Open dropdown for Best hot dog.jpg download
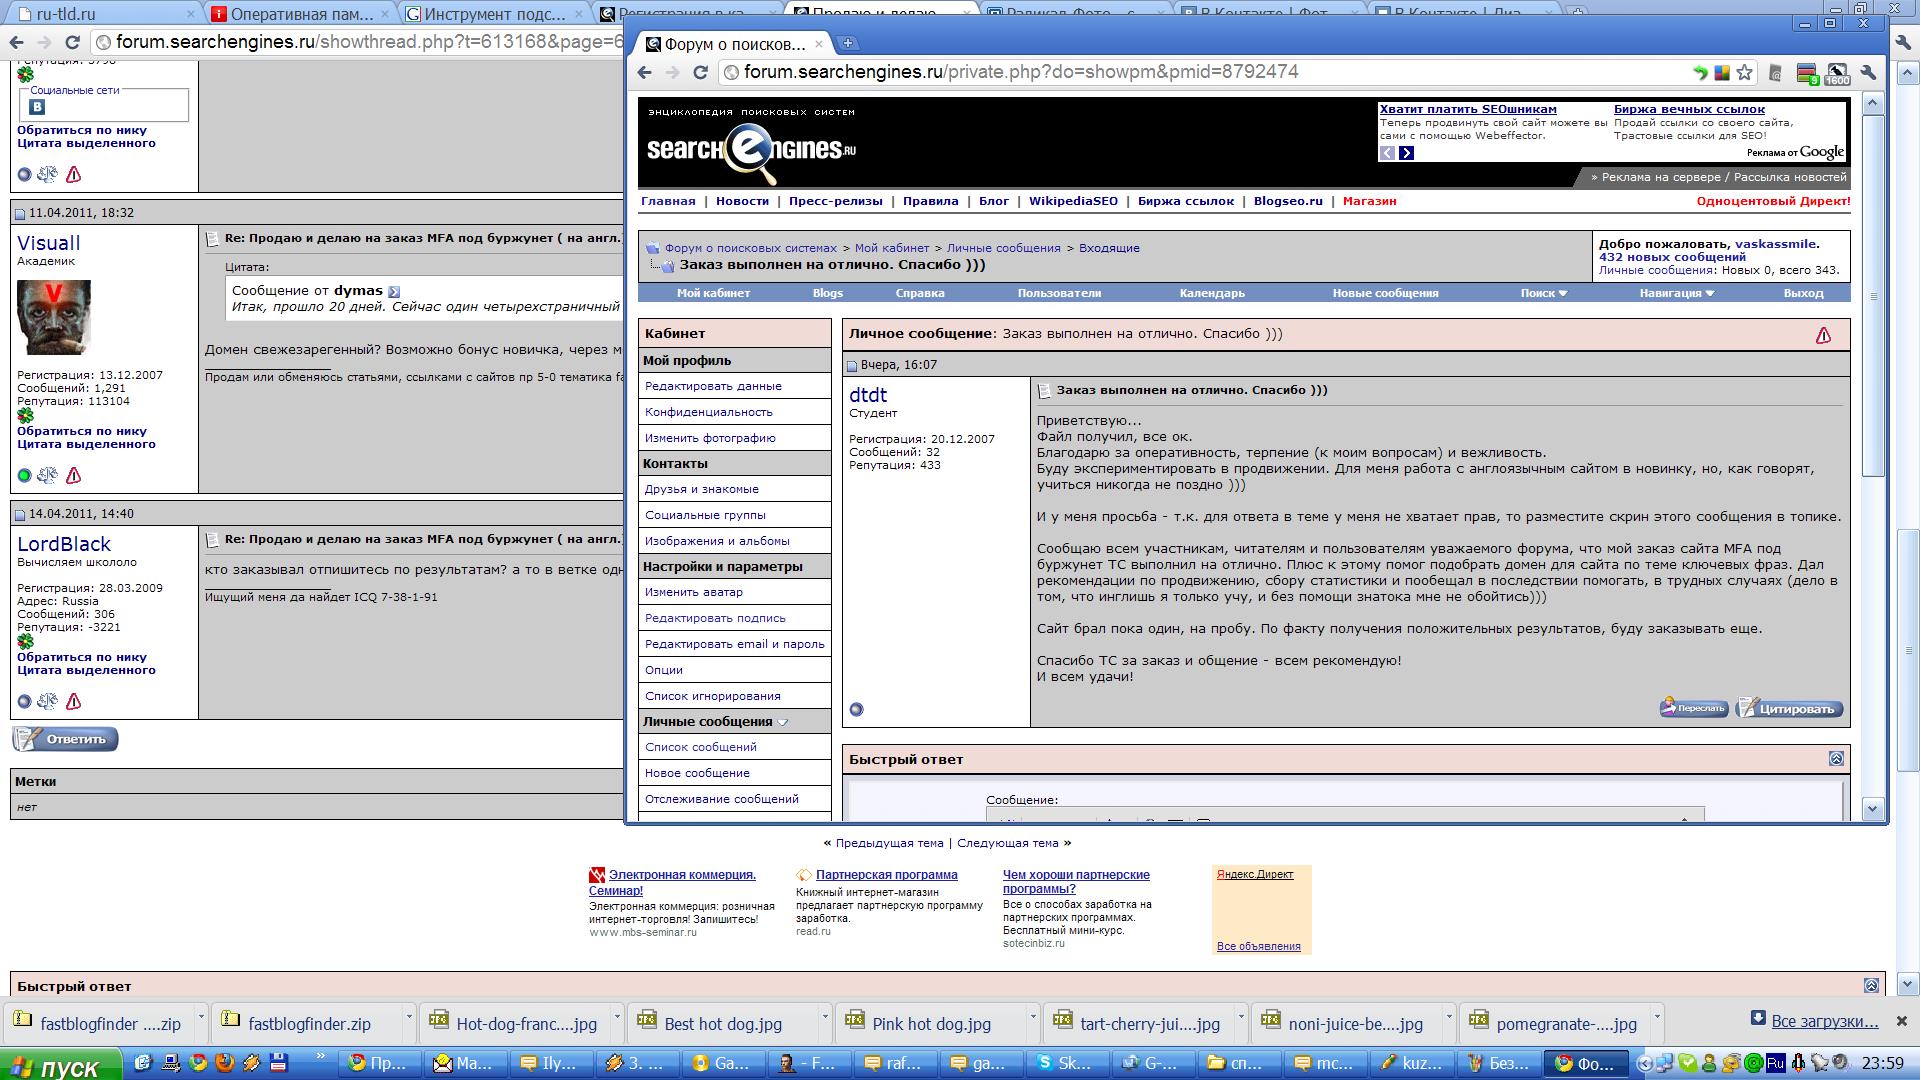 (x=825, y=1016)
